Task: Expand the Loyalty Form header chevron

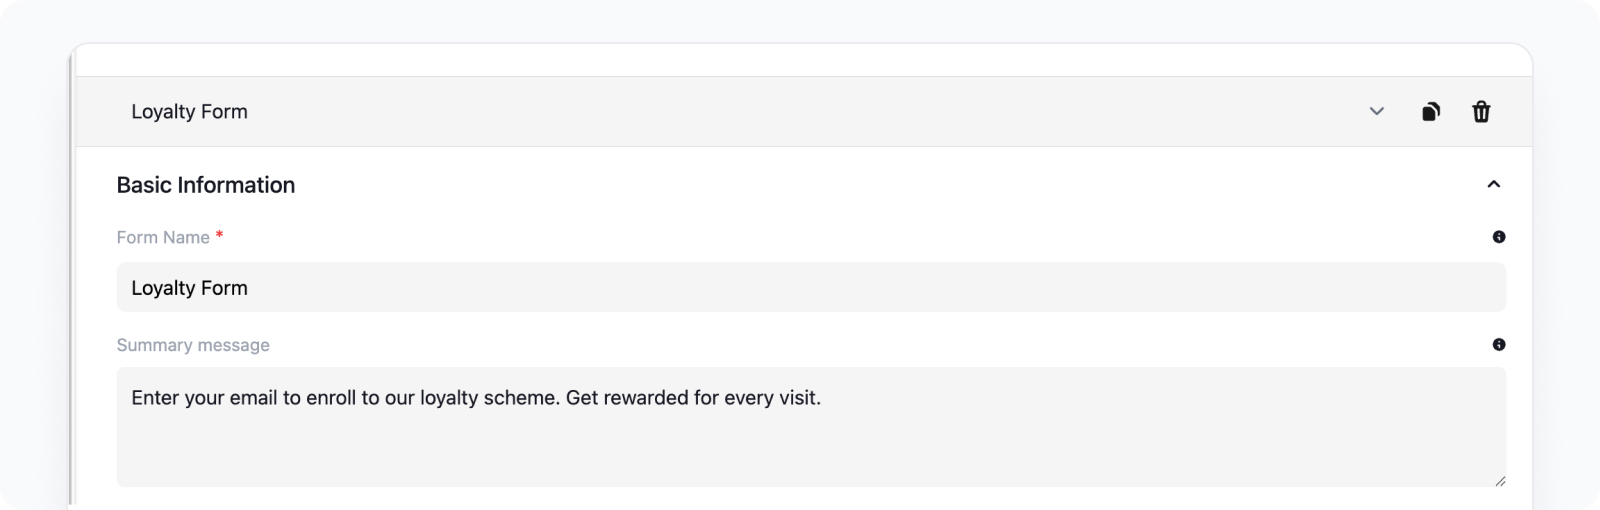Action: point(1377,112)
